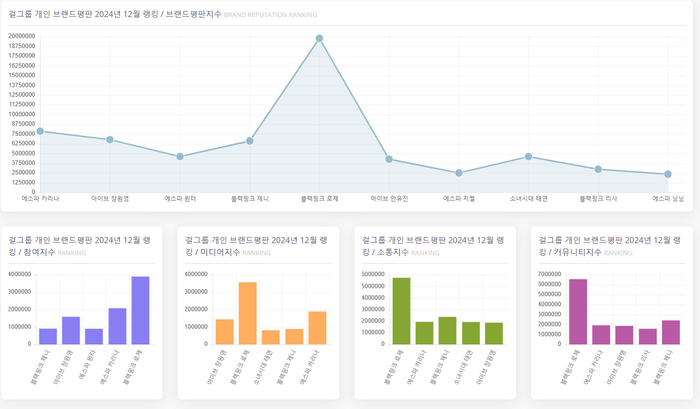This screenshot has height=409, width=700.
Task: Click 에스파 지젤 x-axis label
Action: pyautogui.click(x=459, y=199)
